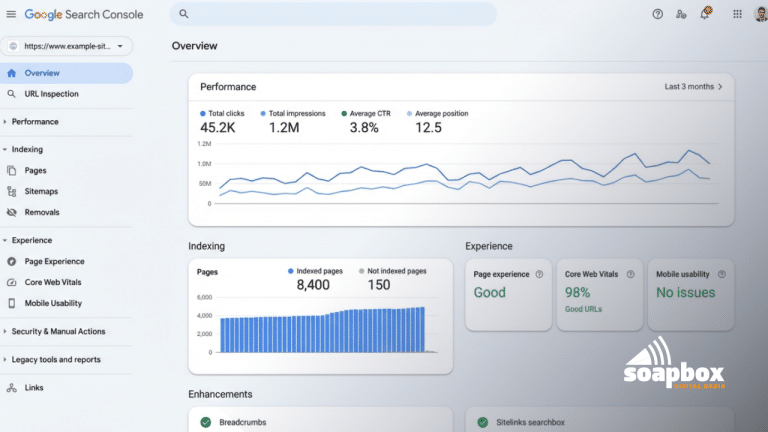Screen dimensions: 768x432
Task: Click the 45.2K total clicks value
Action: point(217,128)
